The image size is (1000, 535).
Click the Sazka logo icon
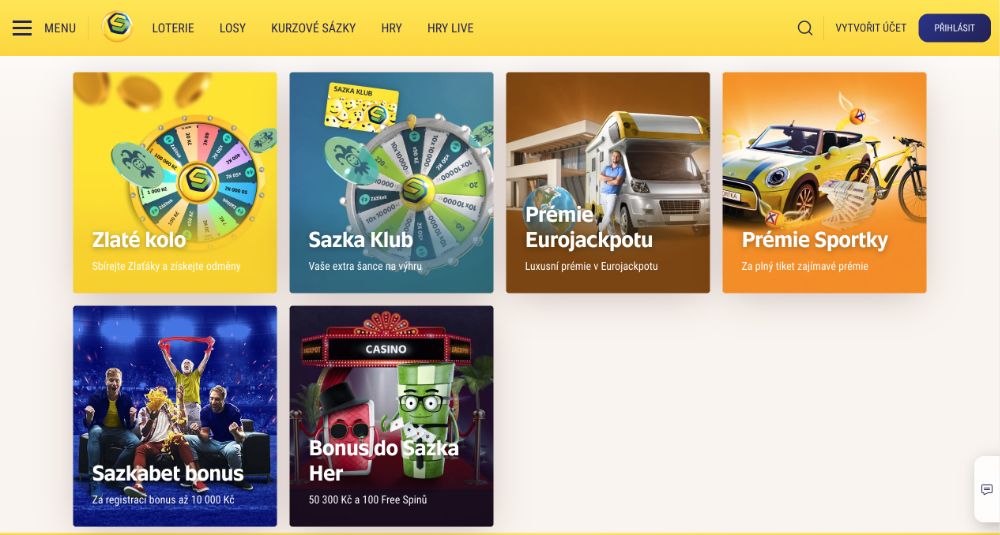tap(117, 27)
